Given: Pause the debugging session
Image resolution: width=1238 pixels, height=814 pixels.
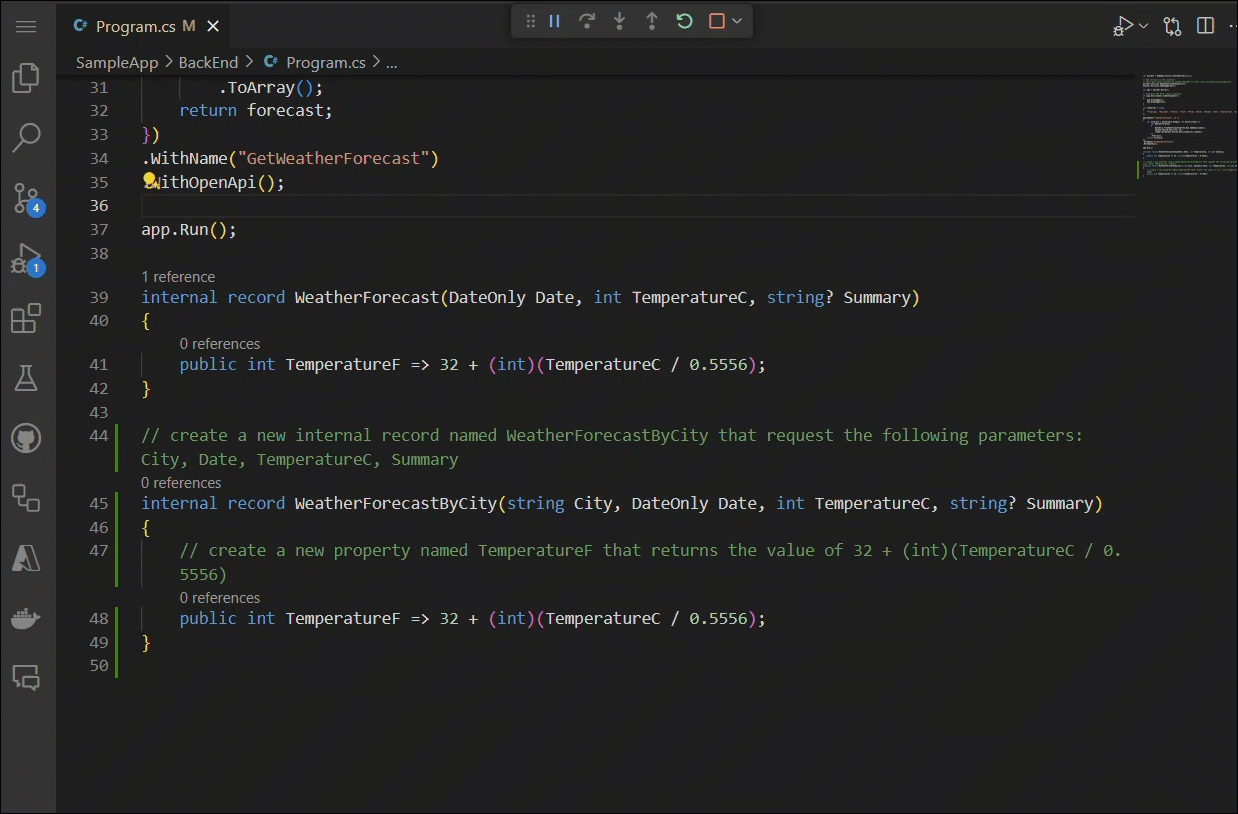Looking at the screenshot, I should tap(554, 21).
